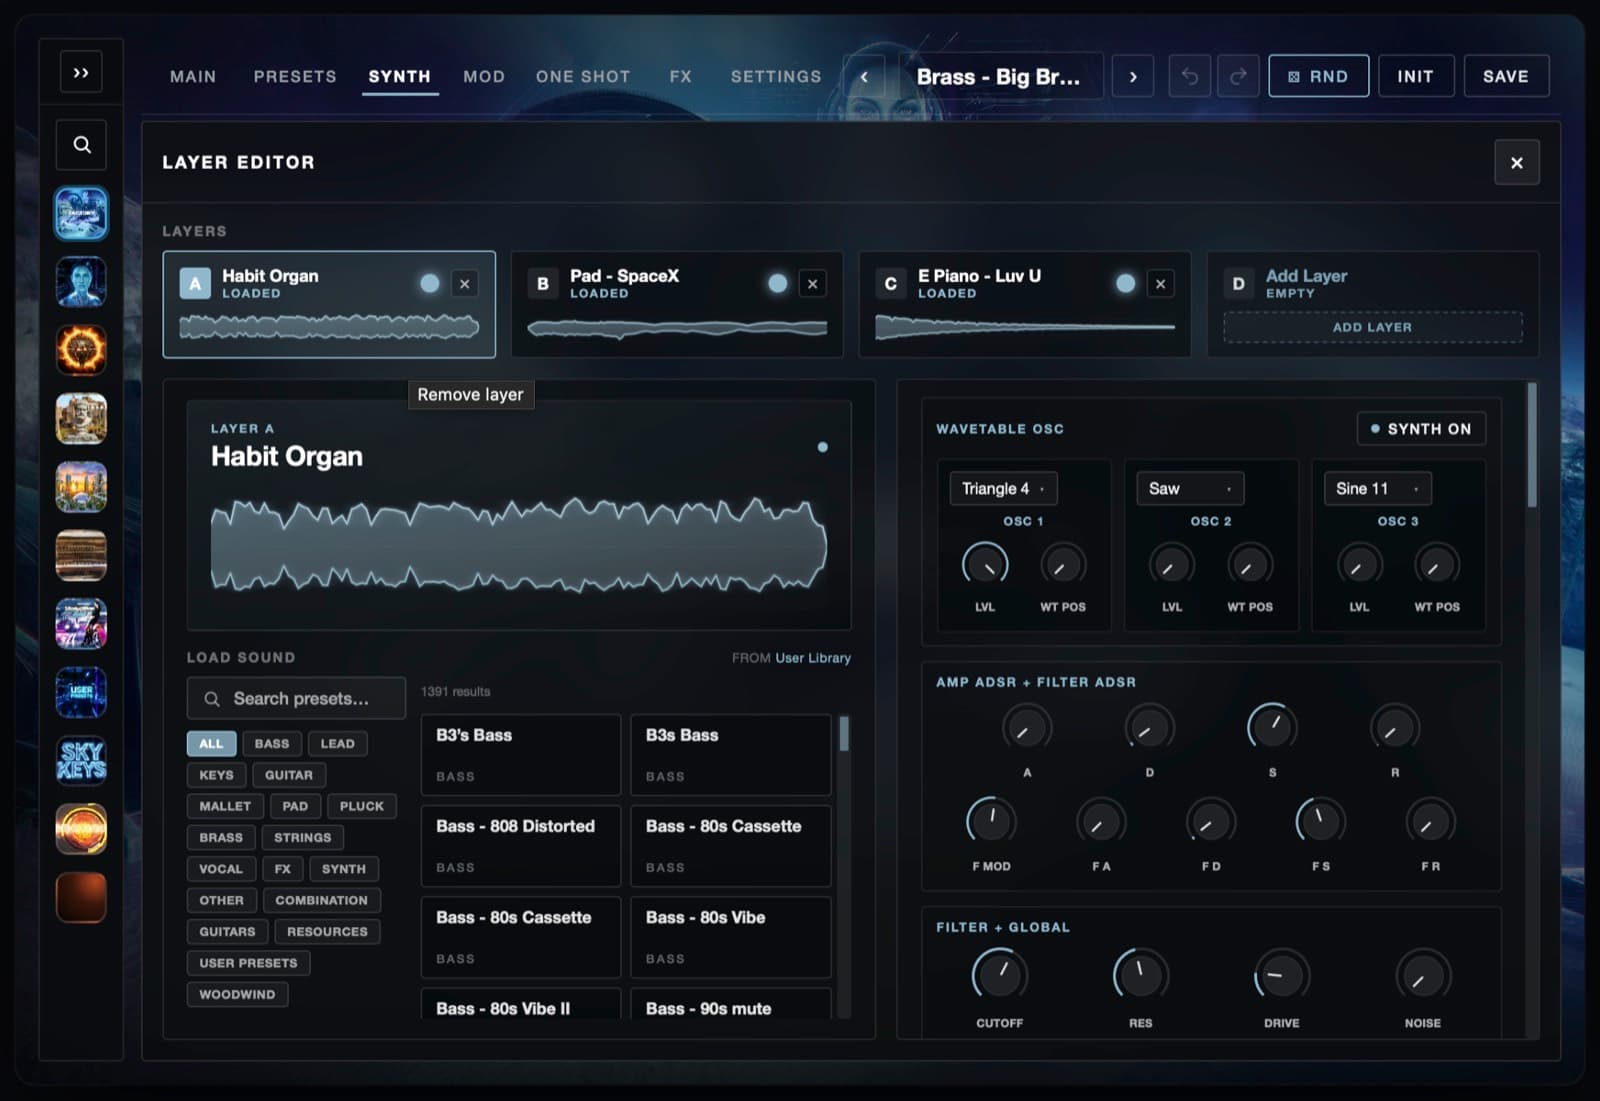Load the Bass - 808 Distorted preset

[x=521, y=846]
